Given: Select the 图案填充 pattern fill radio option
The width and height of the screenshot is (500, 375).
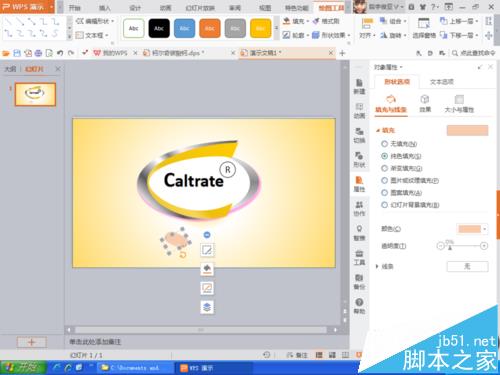Looking at the screenshot, I should point(384,193).
